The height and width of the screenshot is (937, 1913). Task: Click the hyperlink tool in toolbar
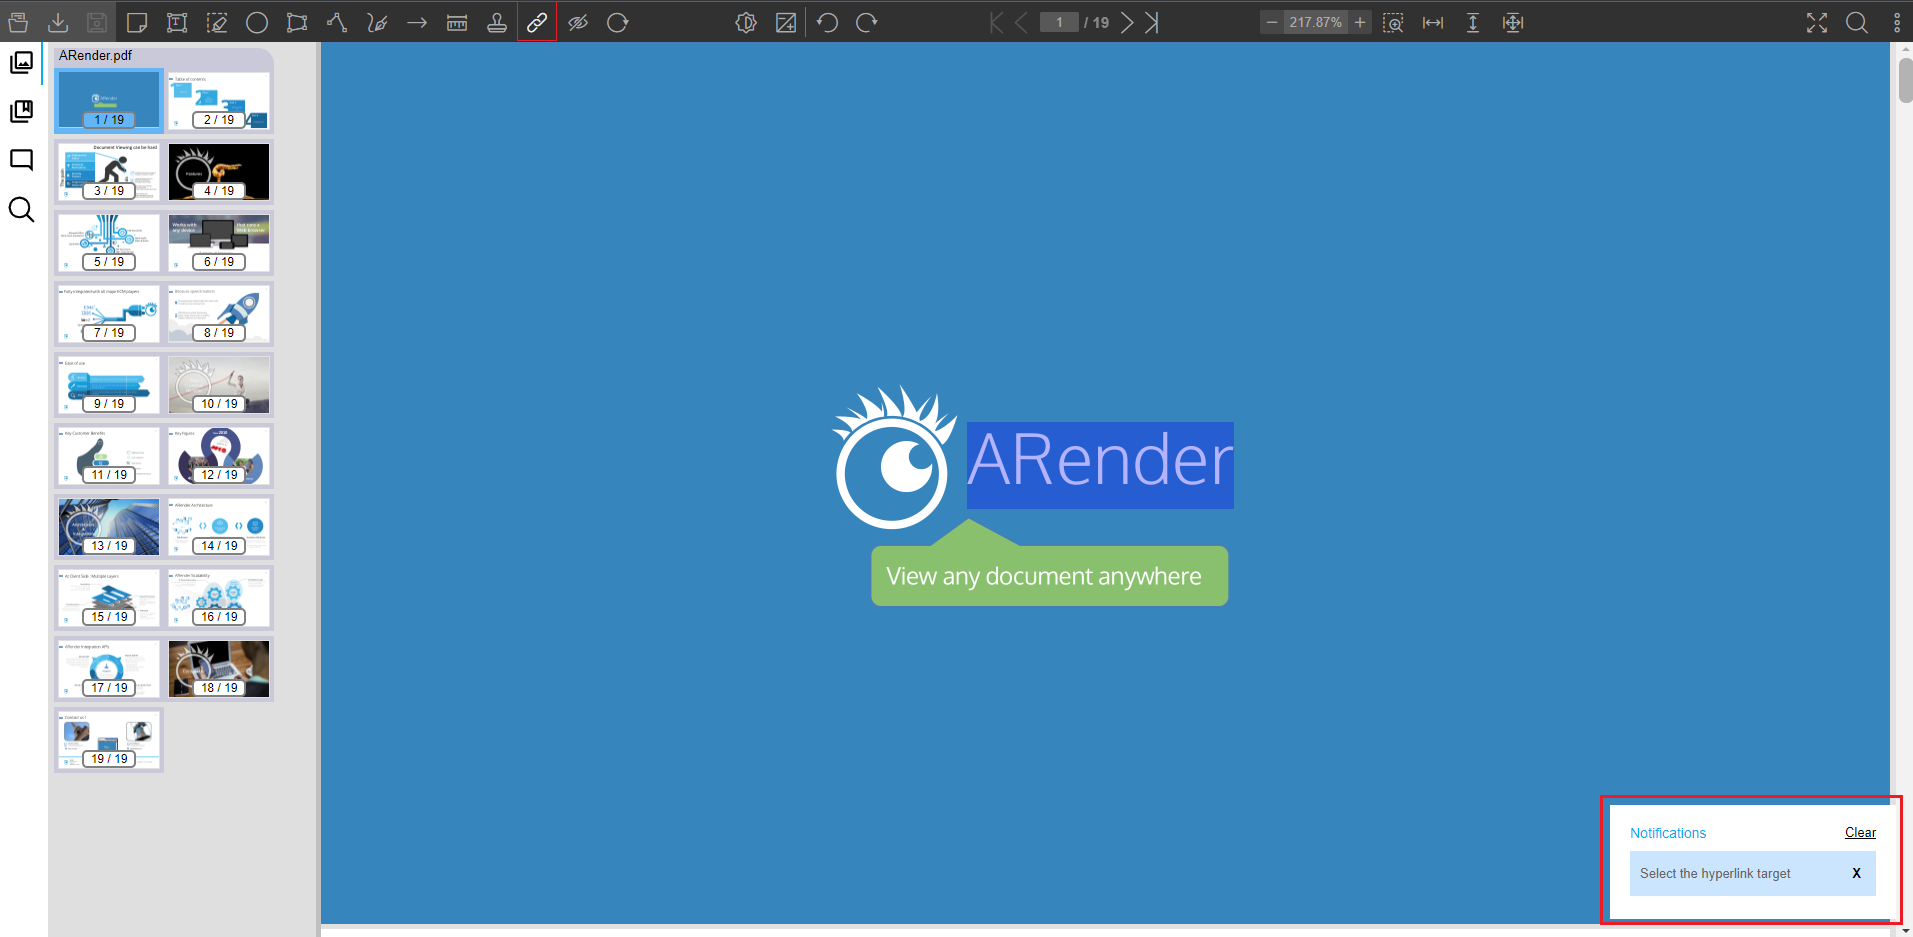pyautogui.click(x=537, y=22)
